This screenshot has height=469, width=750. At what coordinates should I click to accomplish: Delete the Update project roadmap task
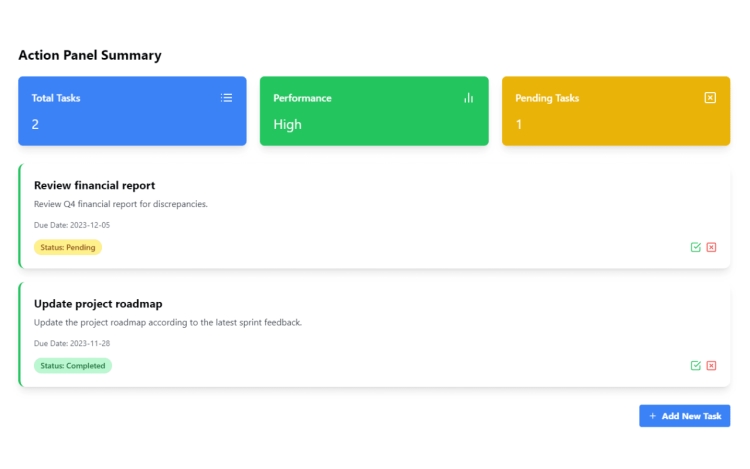pos(711,366)
